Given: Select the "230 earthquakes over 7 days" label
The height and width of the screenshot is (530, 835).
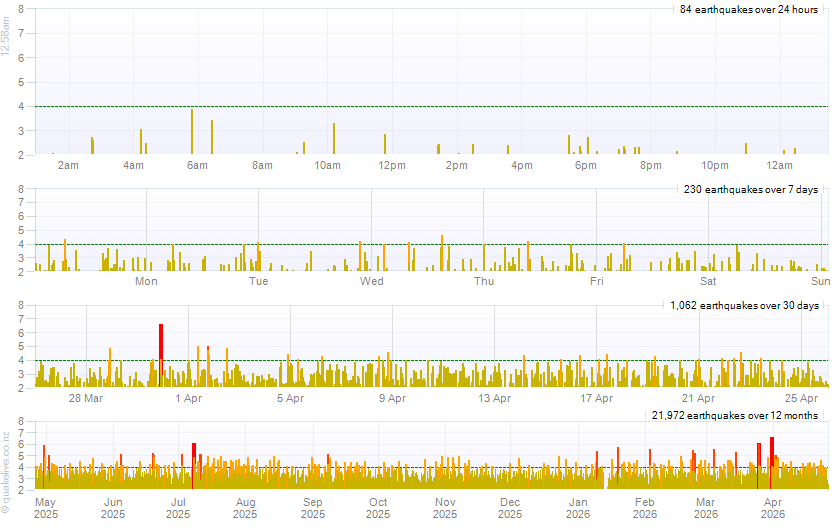Looking at the screenshot, I should coord(750,189).
